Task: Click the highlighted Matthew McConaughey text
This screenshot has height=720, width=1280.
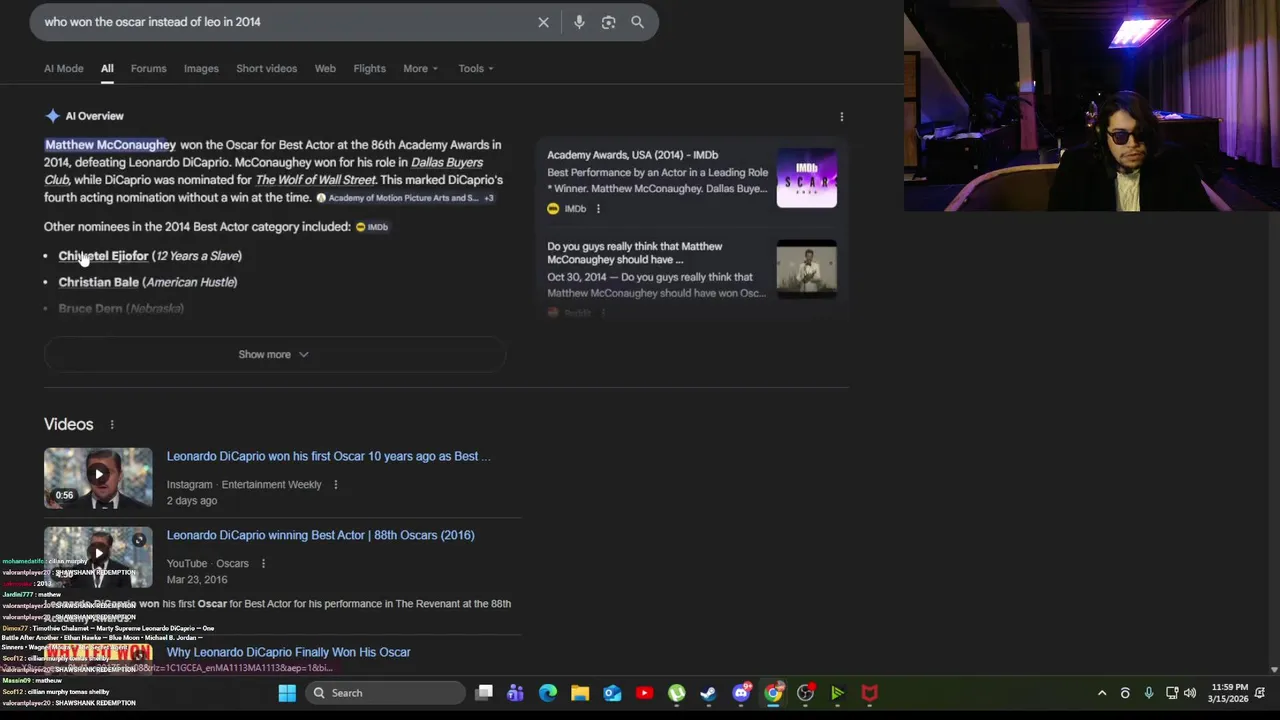Action: click(110, 145)
